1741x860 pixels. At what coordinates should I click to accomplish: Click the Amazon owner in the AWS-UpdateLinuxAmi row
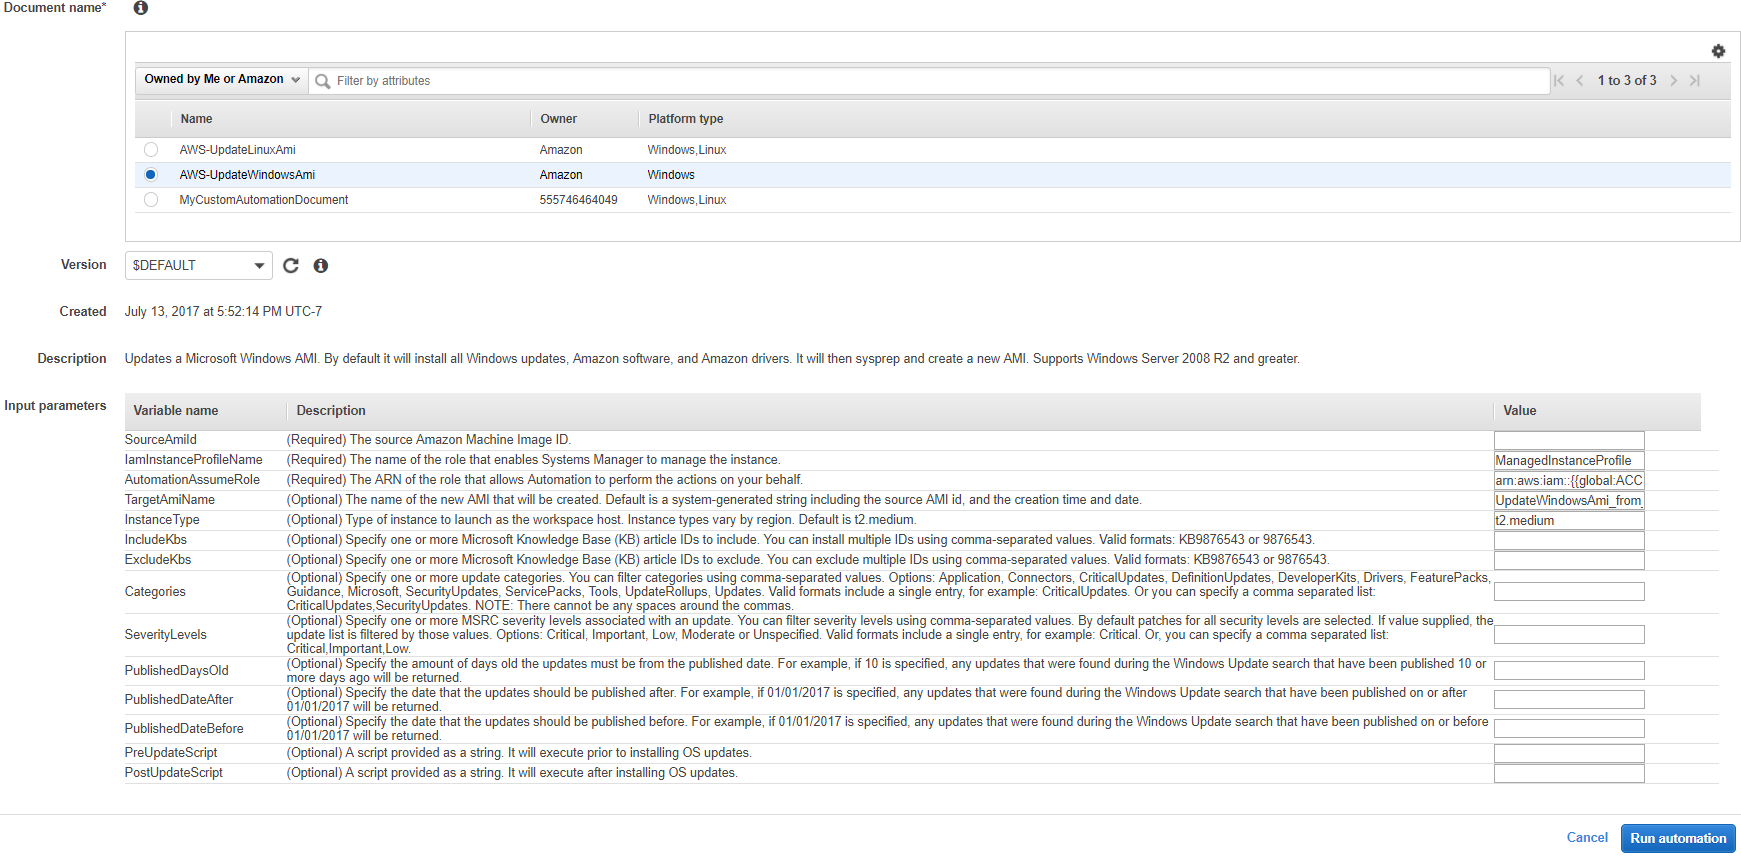click(561, 150)
